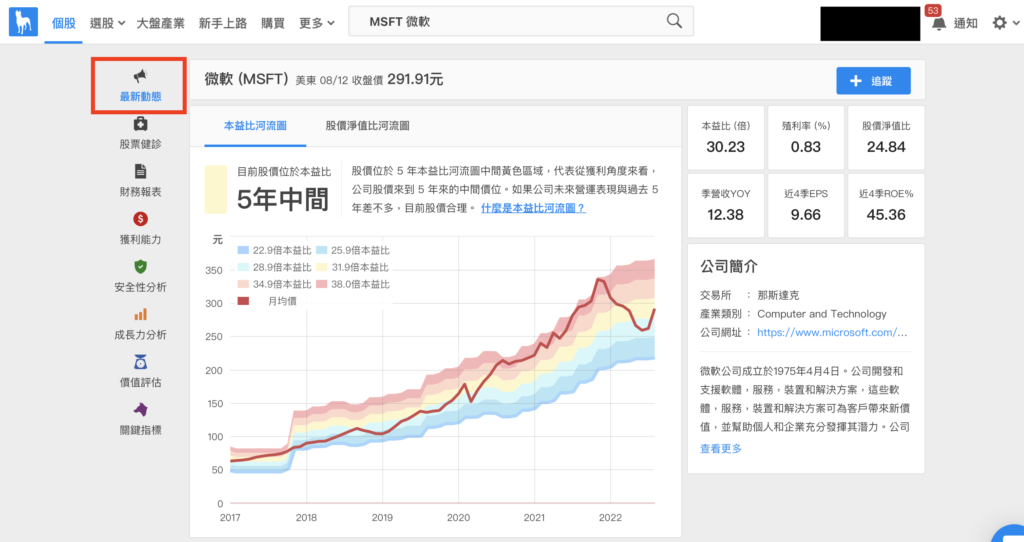The height and width of the screenshot is (542, 1024).
Task: Open 成長力分析 bar chart icon
Action: (140, 315)
